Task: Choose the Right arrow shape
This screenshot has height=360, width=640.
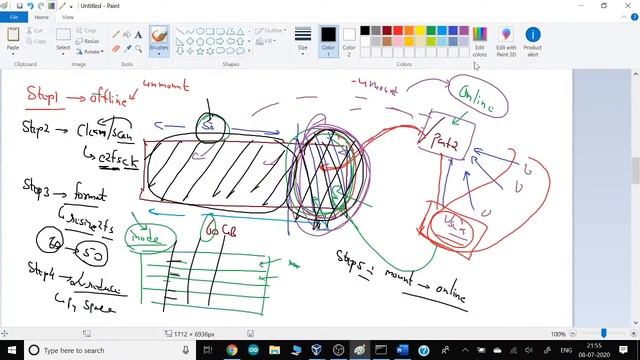Action: (x=220, y=41)
